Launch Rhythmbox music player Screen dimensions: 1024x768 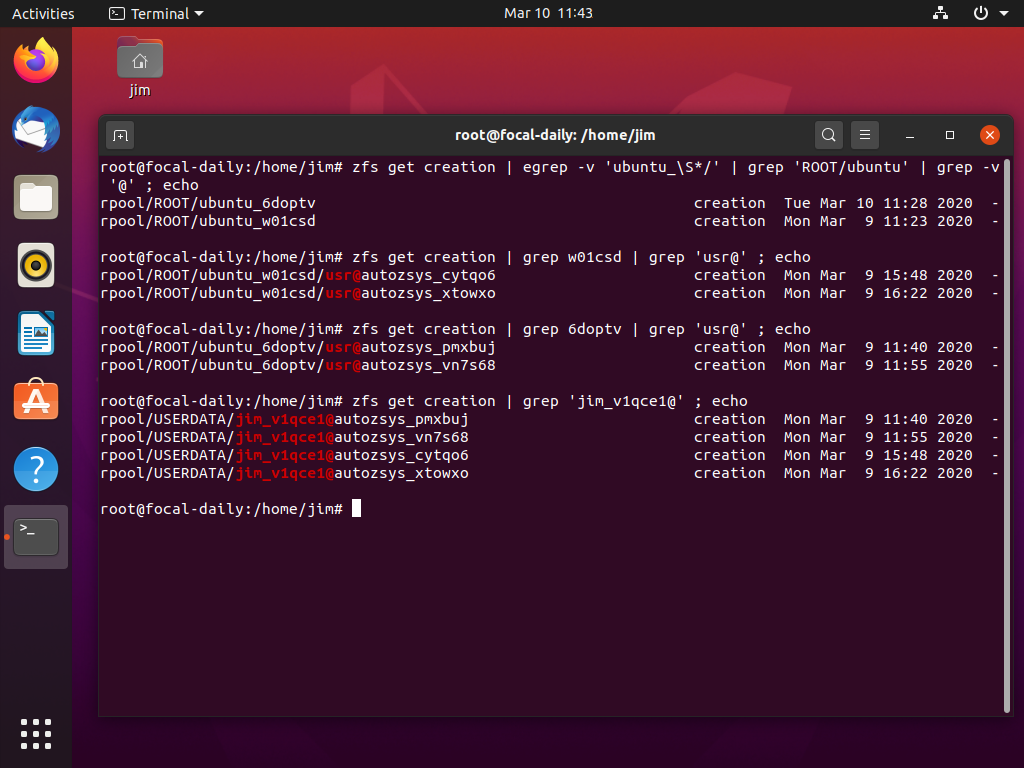tap(35, 265)
